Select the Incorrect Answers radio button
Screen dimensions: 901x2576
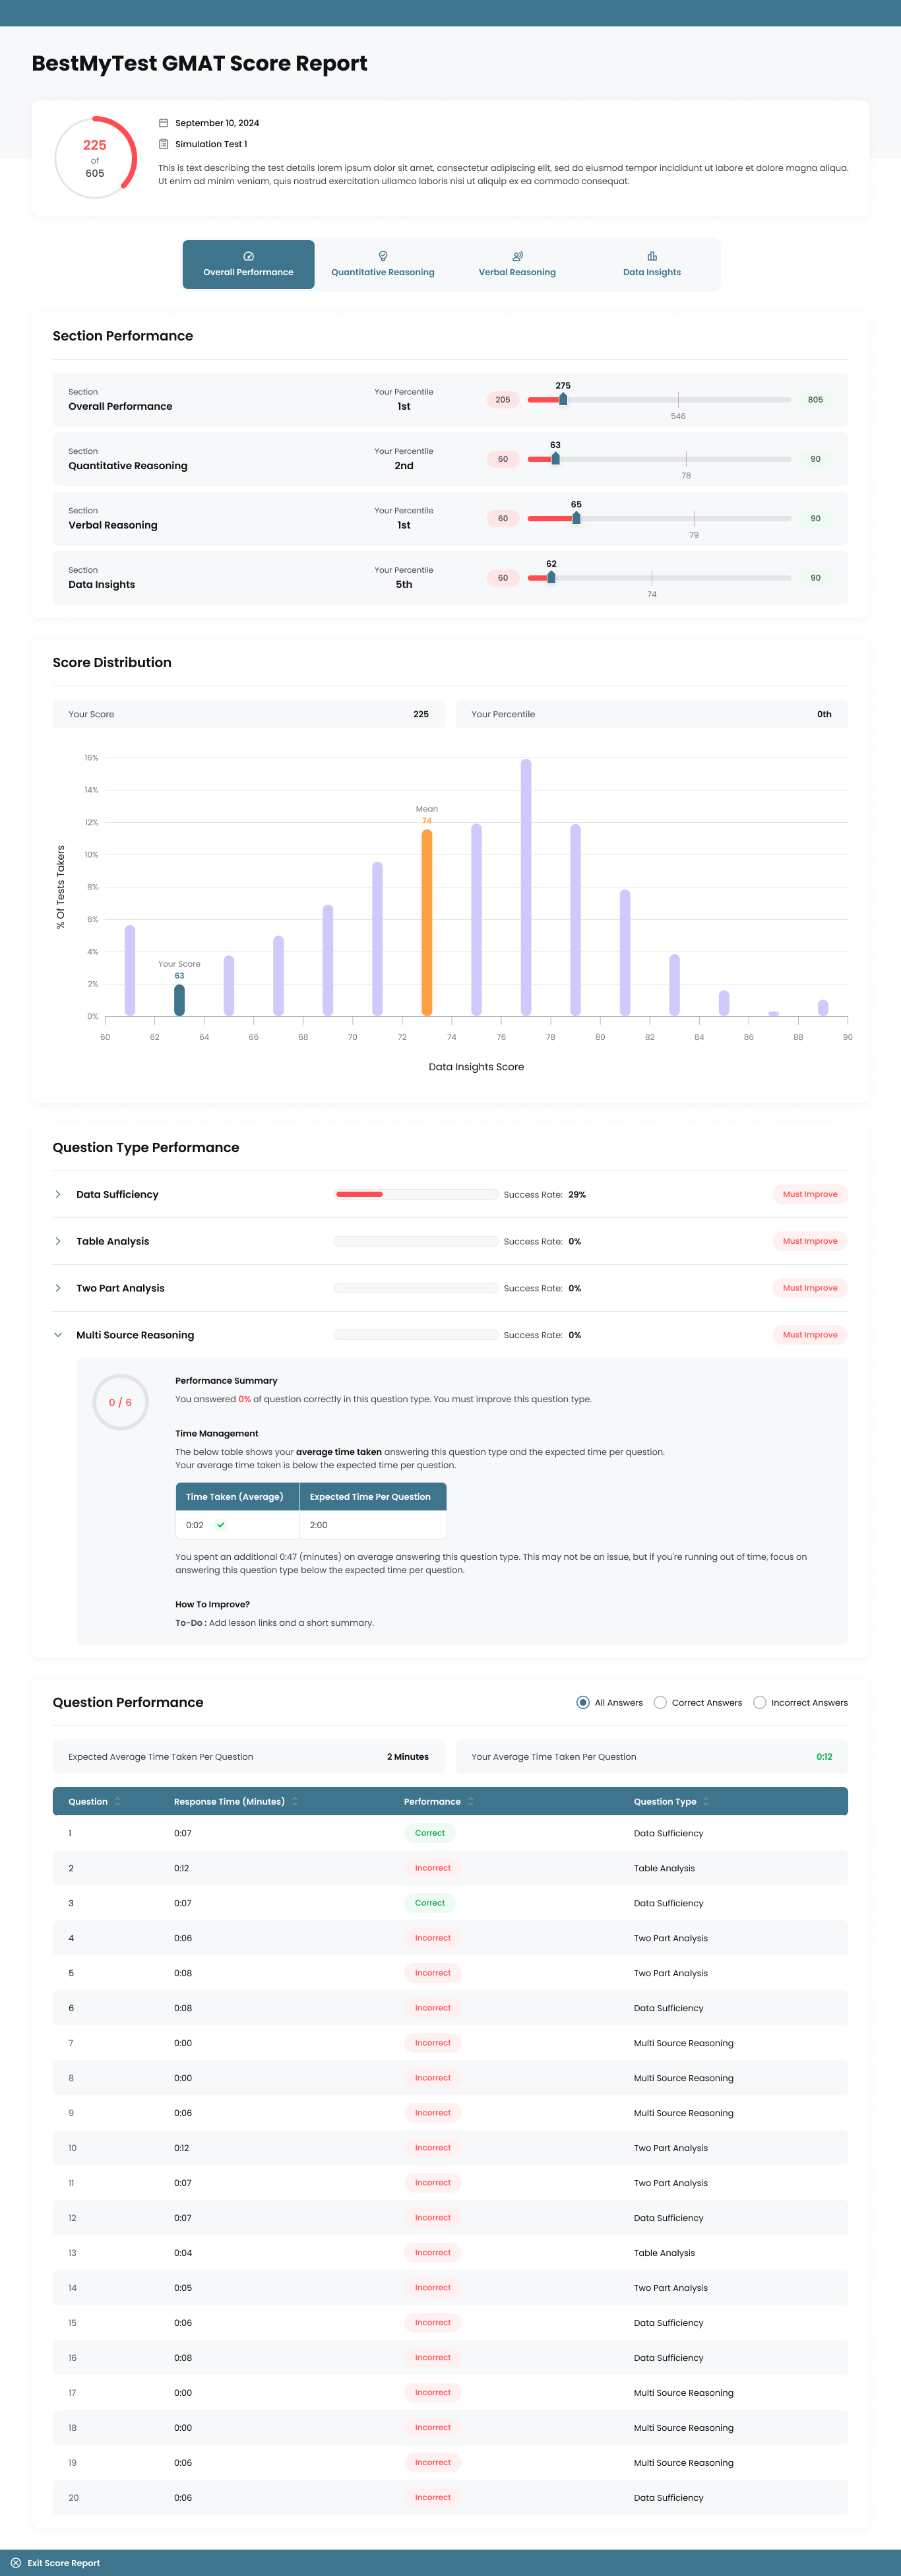pyautogui.click(x=760, y=1702)
